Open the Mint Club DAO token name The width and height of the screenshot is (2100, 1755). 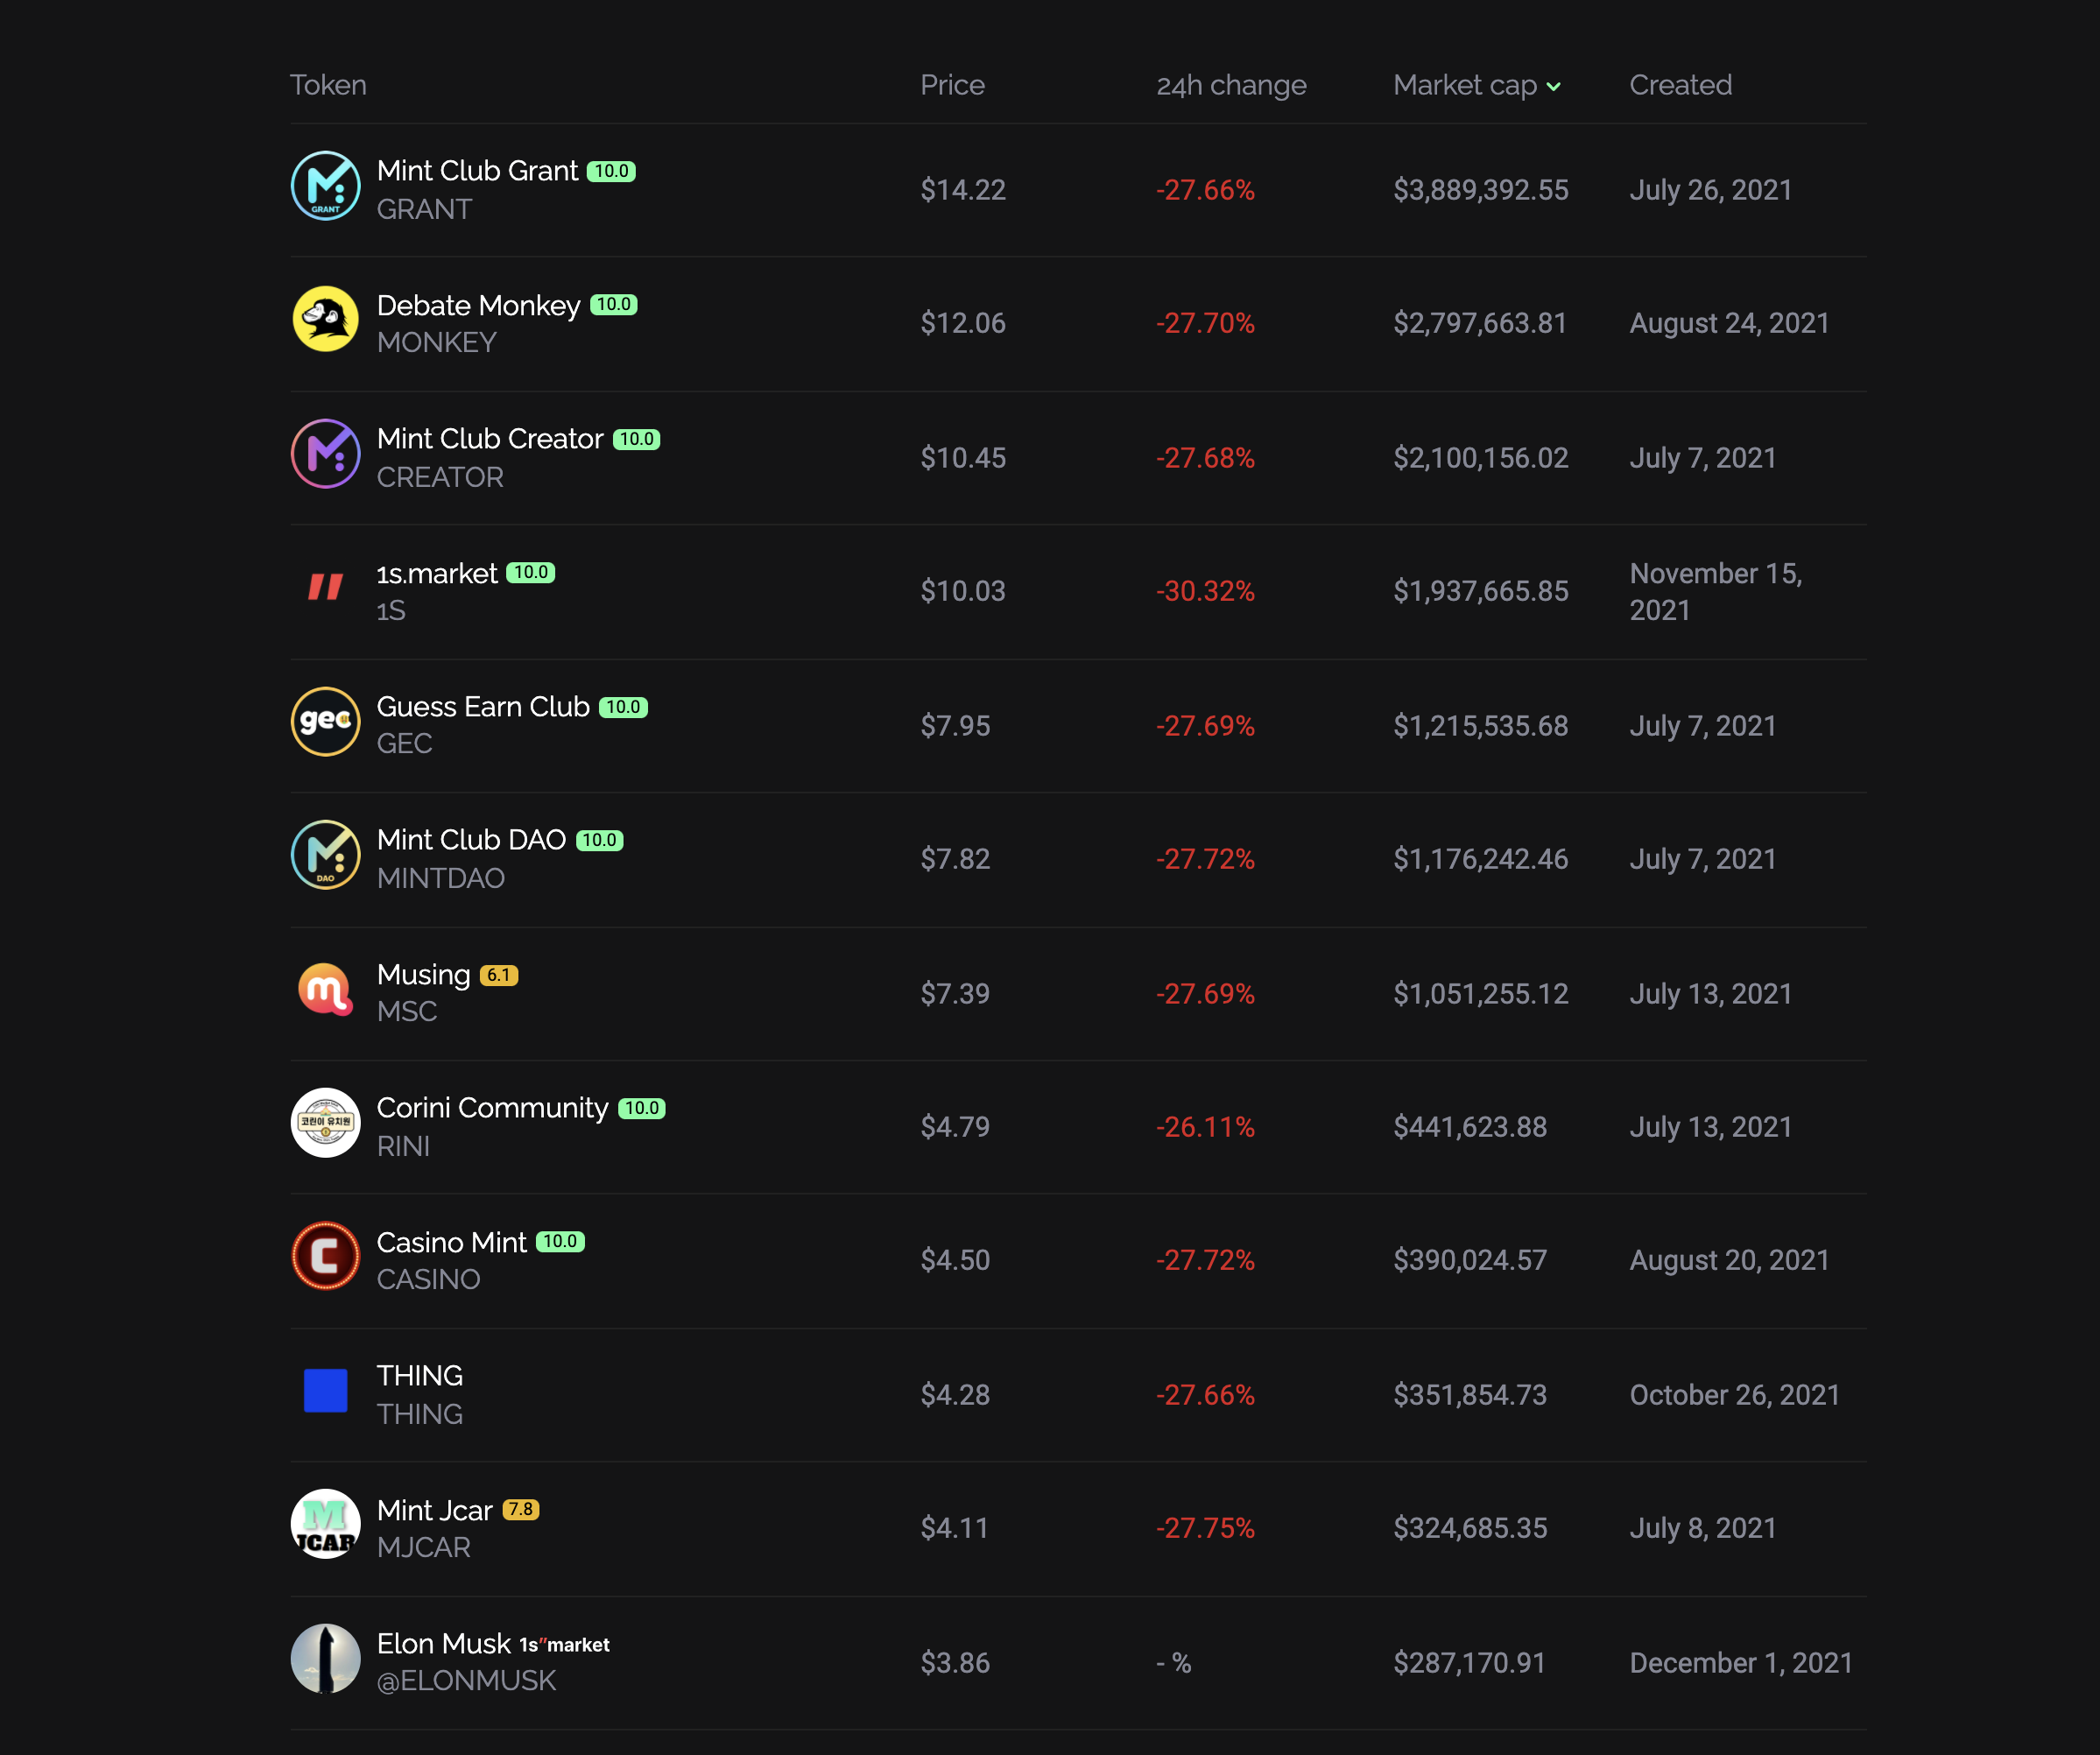coord(471,840)
